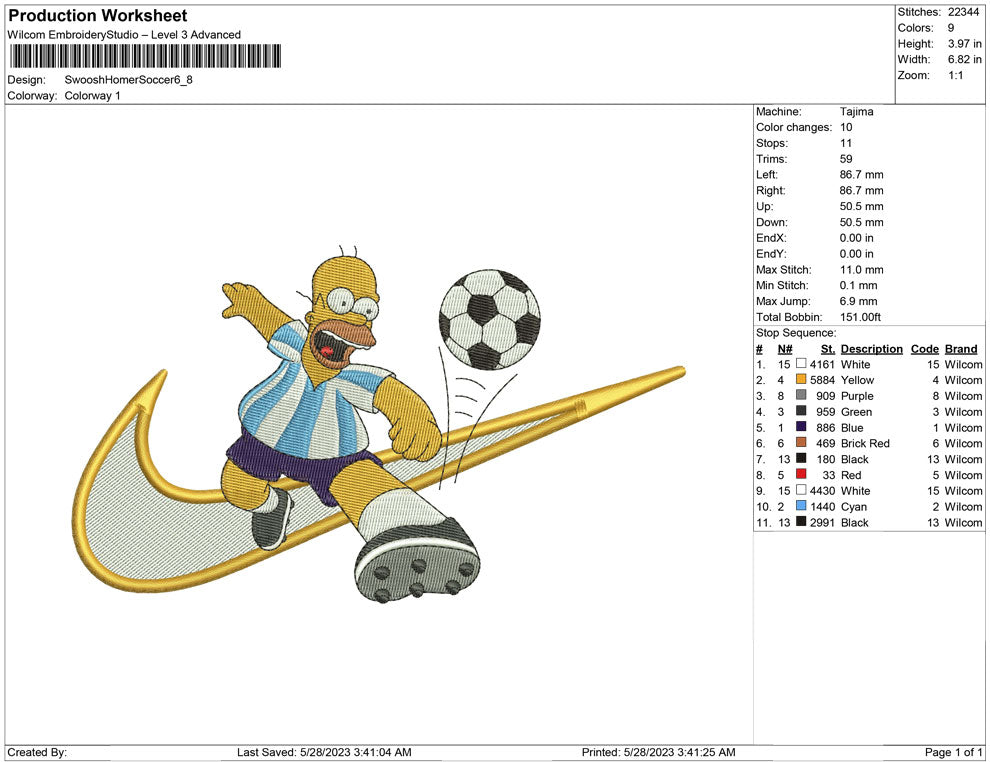Screen dimensions: 990x762
Task: Click the 'Brand' column header
Action: coord(961,349)
